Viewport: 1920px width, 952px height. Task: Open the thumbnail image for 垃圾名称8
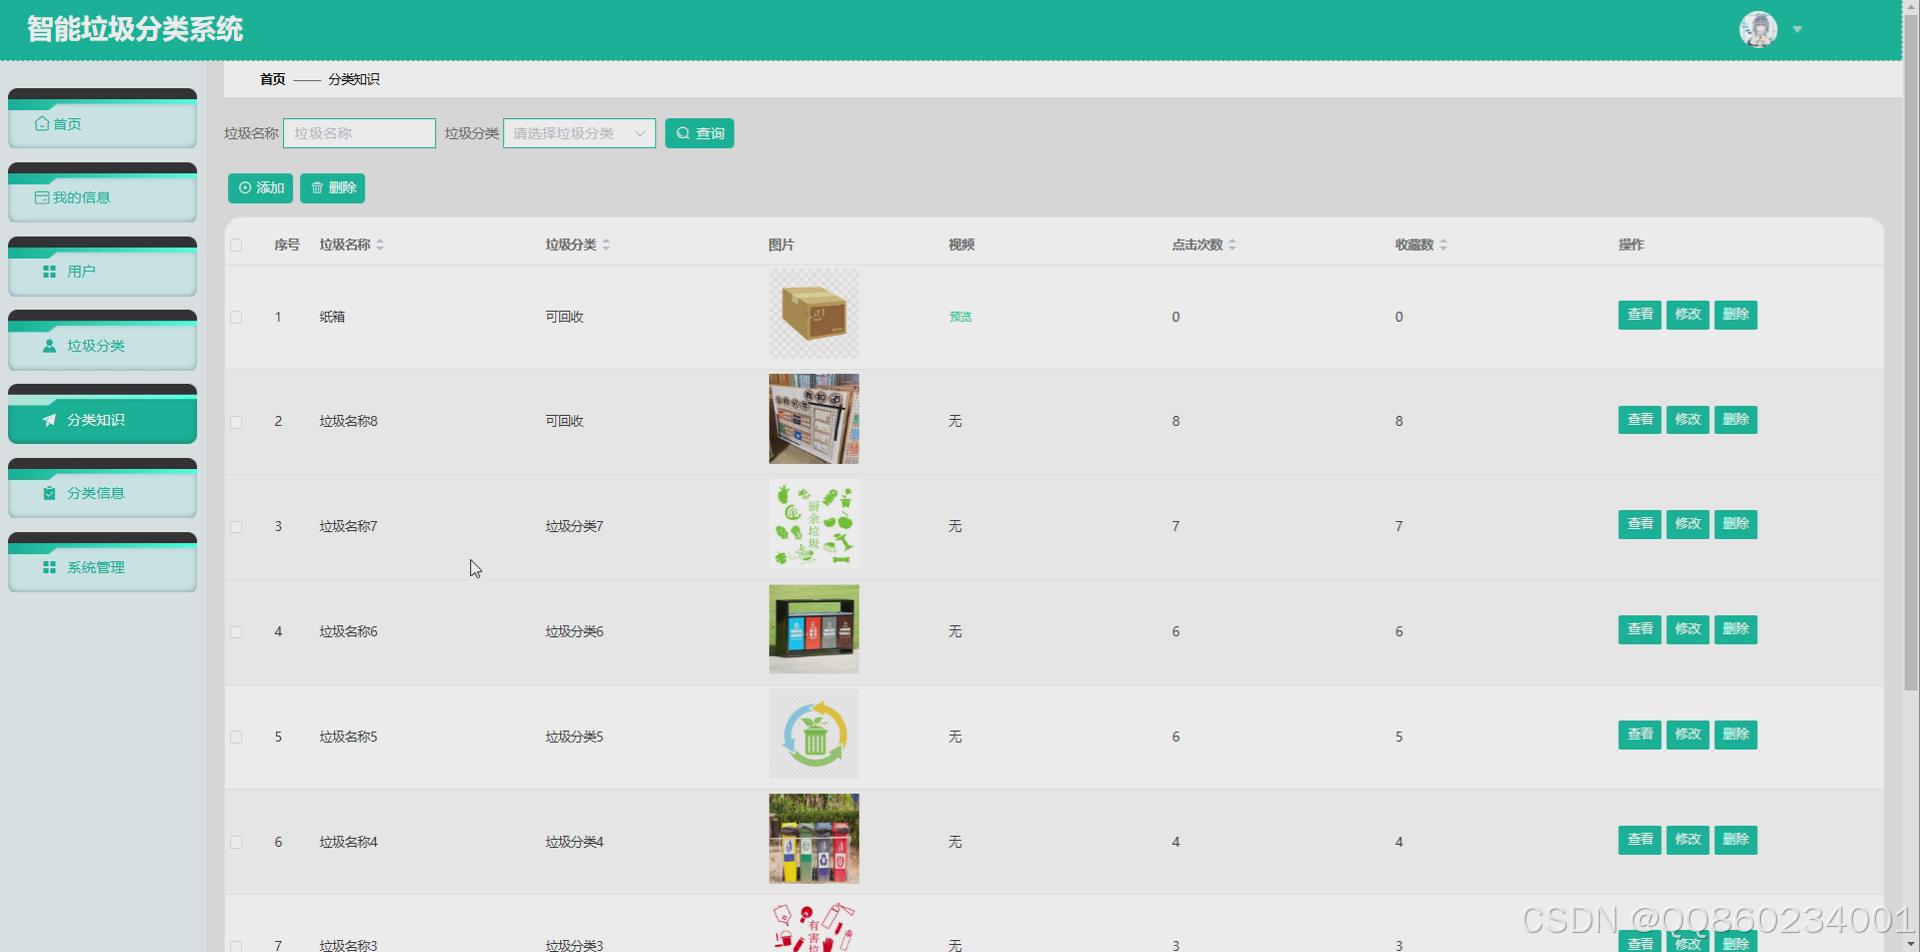pos(813,419)
